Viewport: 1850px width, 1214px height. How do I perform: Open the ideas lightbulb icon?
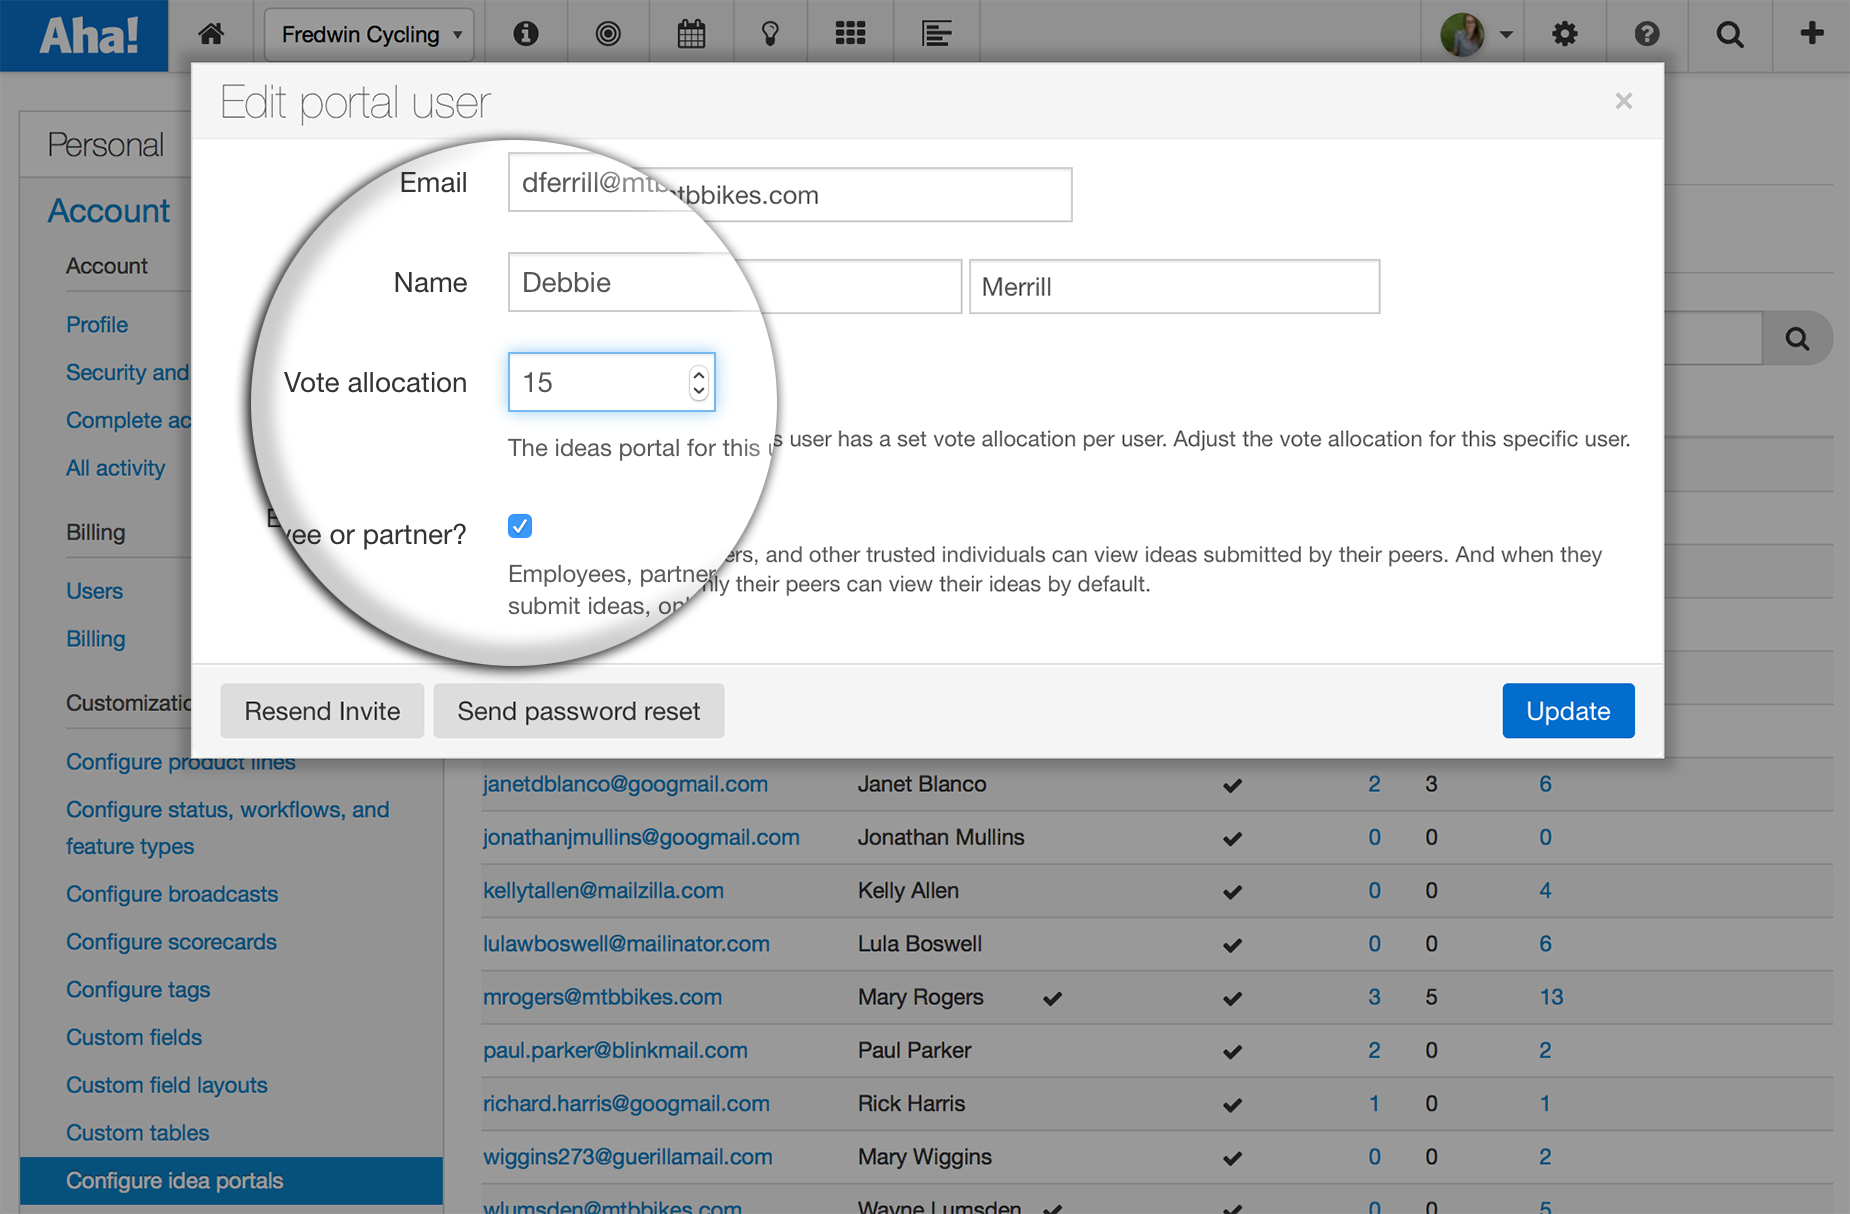click(x=770, y=34)
